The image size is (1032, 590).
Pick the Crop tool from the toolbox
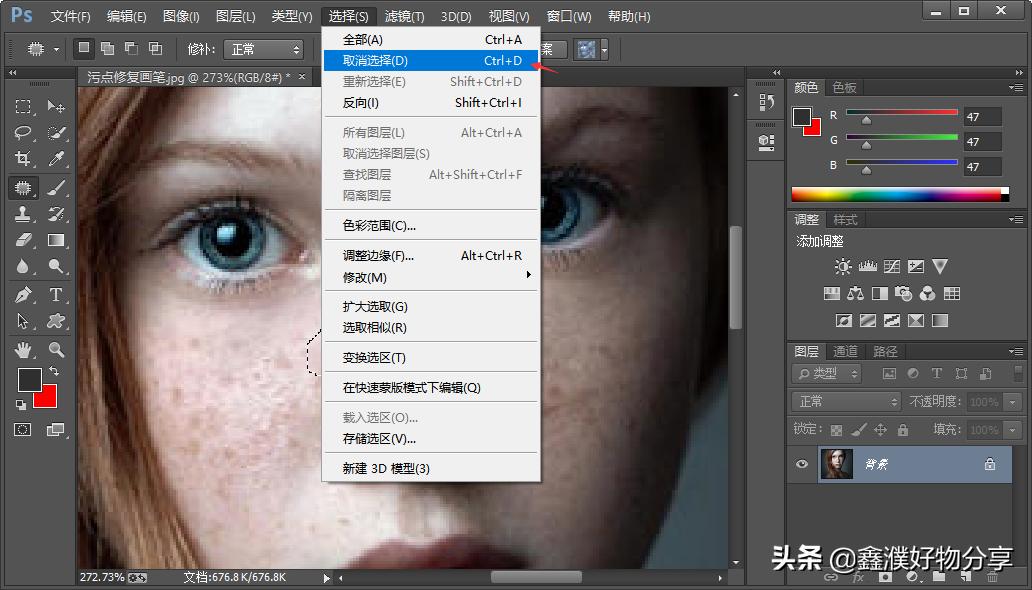[x=23, y=159]
